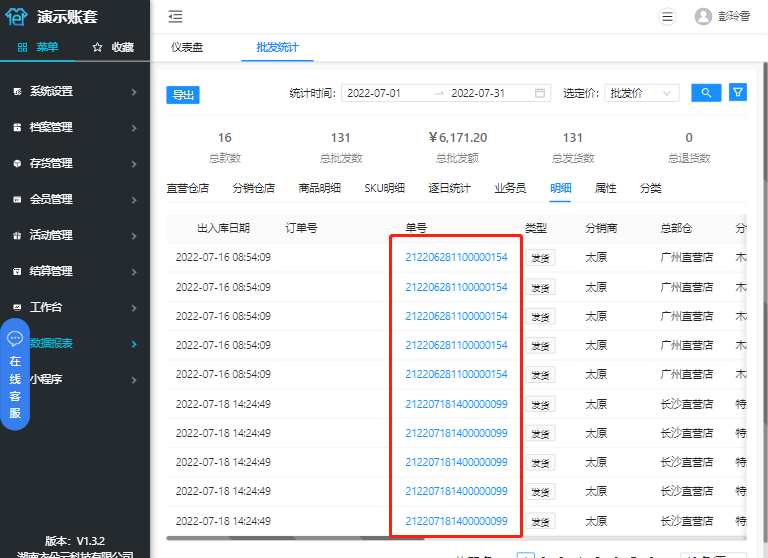Switch to the 逐日统计 tab
768x558 pixels.
point(450,188)
